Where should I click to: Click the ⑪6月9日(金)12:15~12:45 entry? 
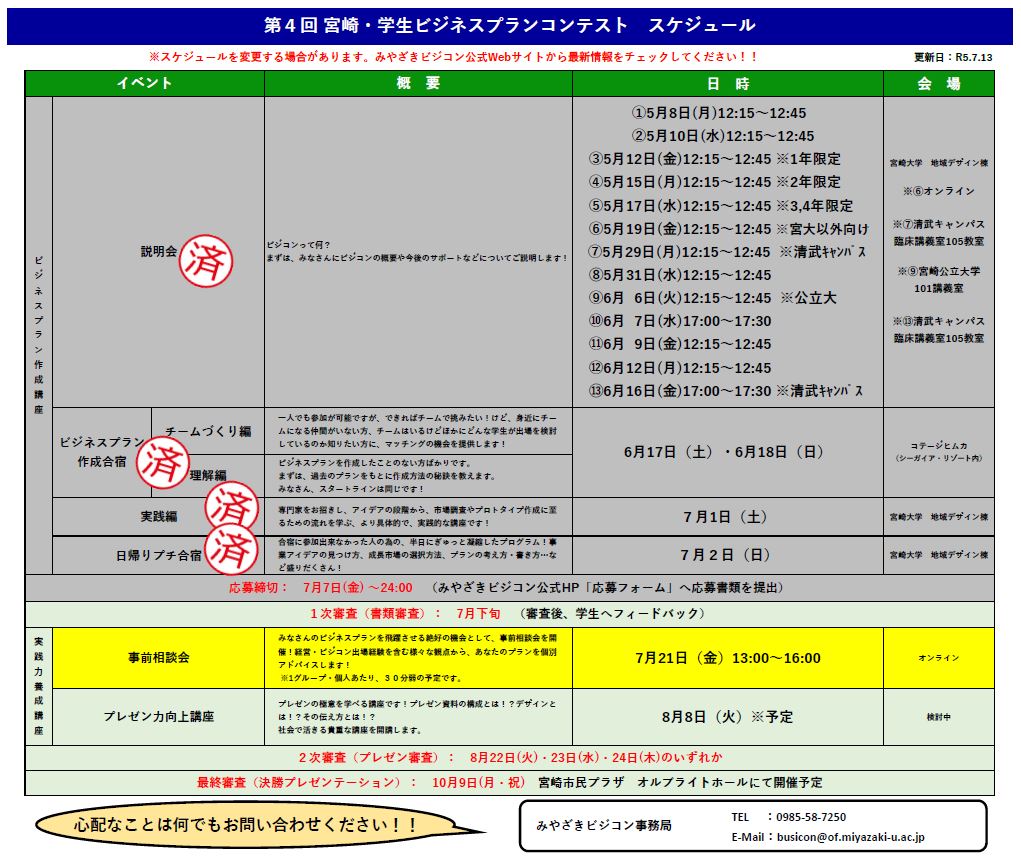pyautogui.click(x=680, y=344)
